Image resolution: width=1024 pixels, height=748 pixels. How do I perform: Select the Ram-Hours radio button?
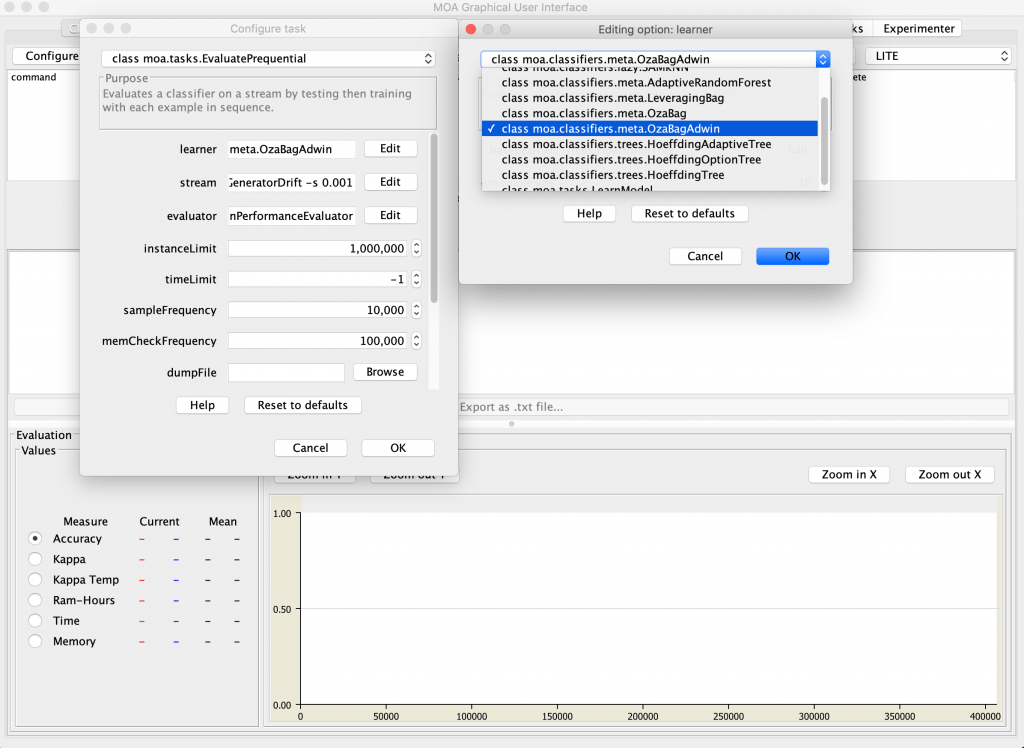(x=35, y=600)
